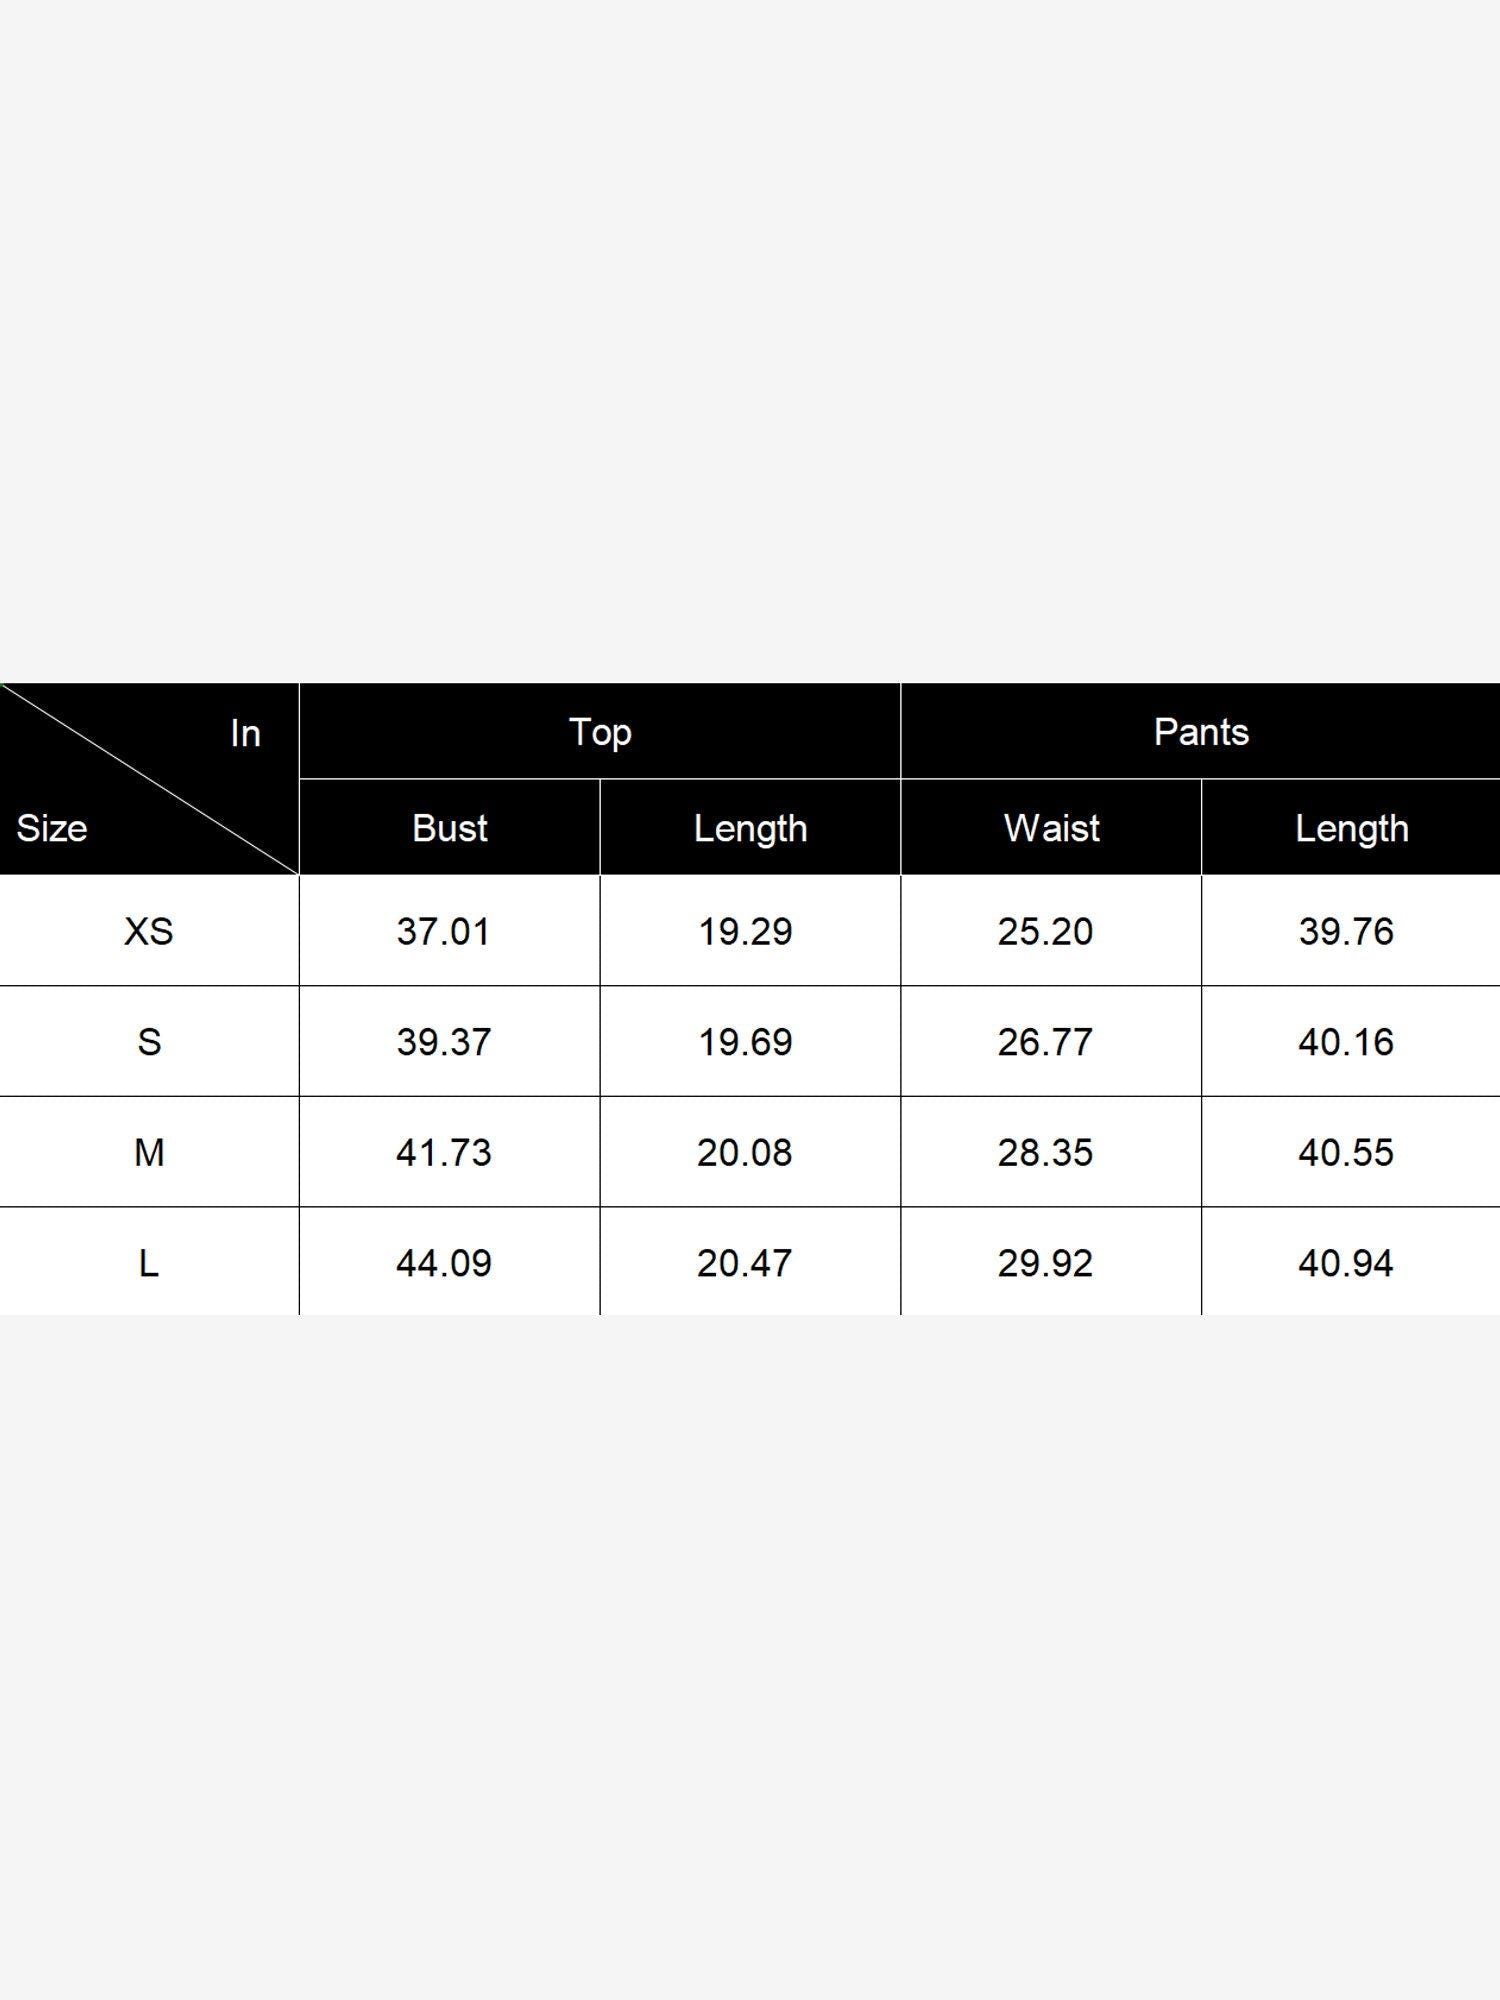
Task: Select the S size row label
Action: 149,1042
